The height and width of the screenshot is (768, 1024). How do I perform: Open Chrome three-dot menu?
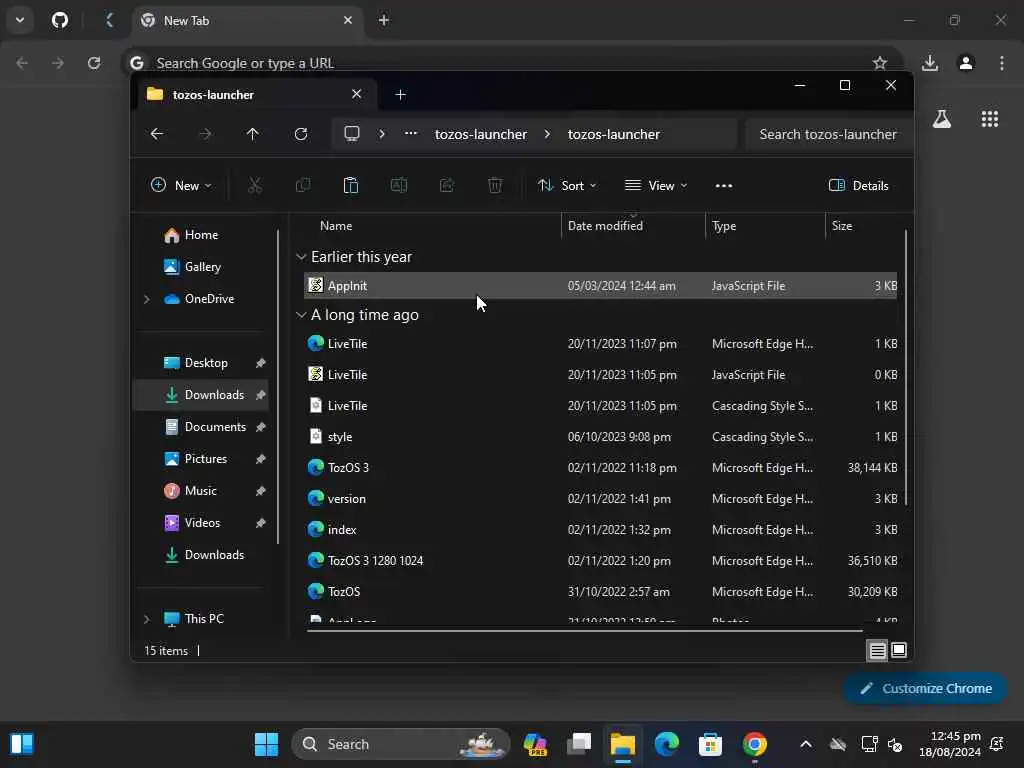[1002, 63]
